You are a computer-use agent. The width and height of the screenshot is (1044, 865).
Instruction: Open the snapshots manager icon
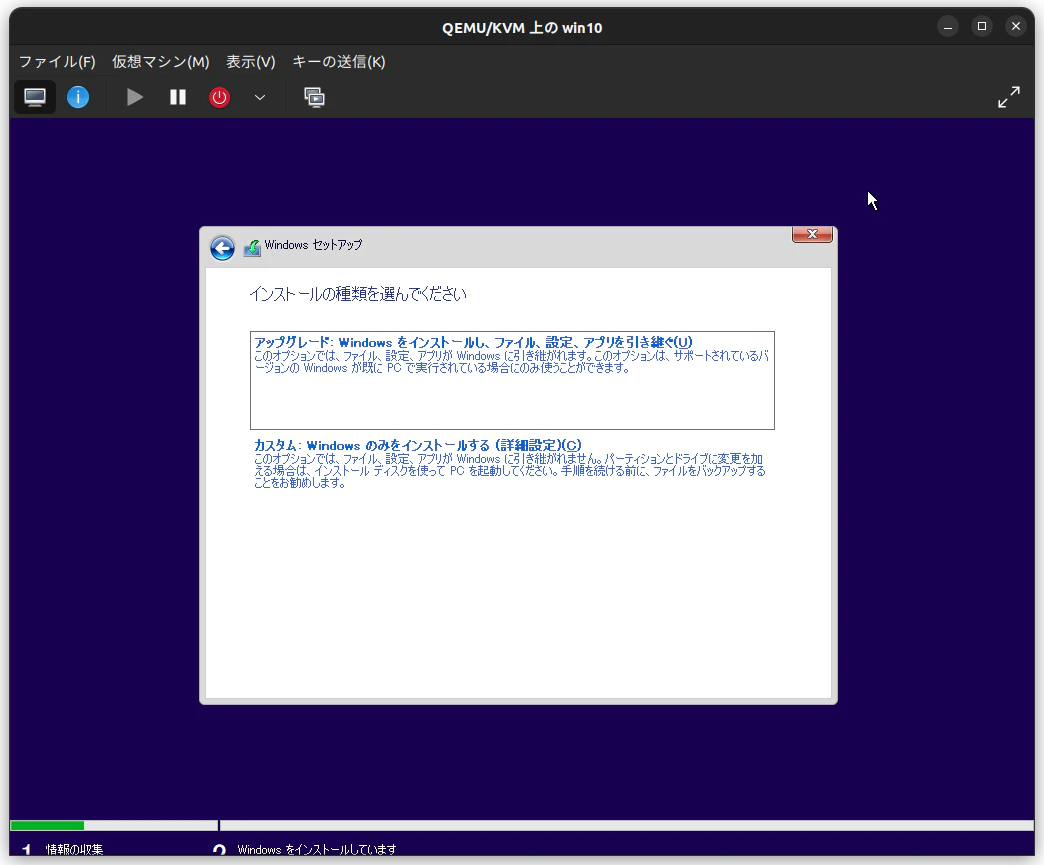[x=314, y=97]
